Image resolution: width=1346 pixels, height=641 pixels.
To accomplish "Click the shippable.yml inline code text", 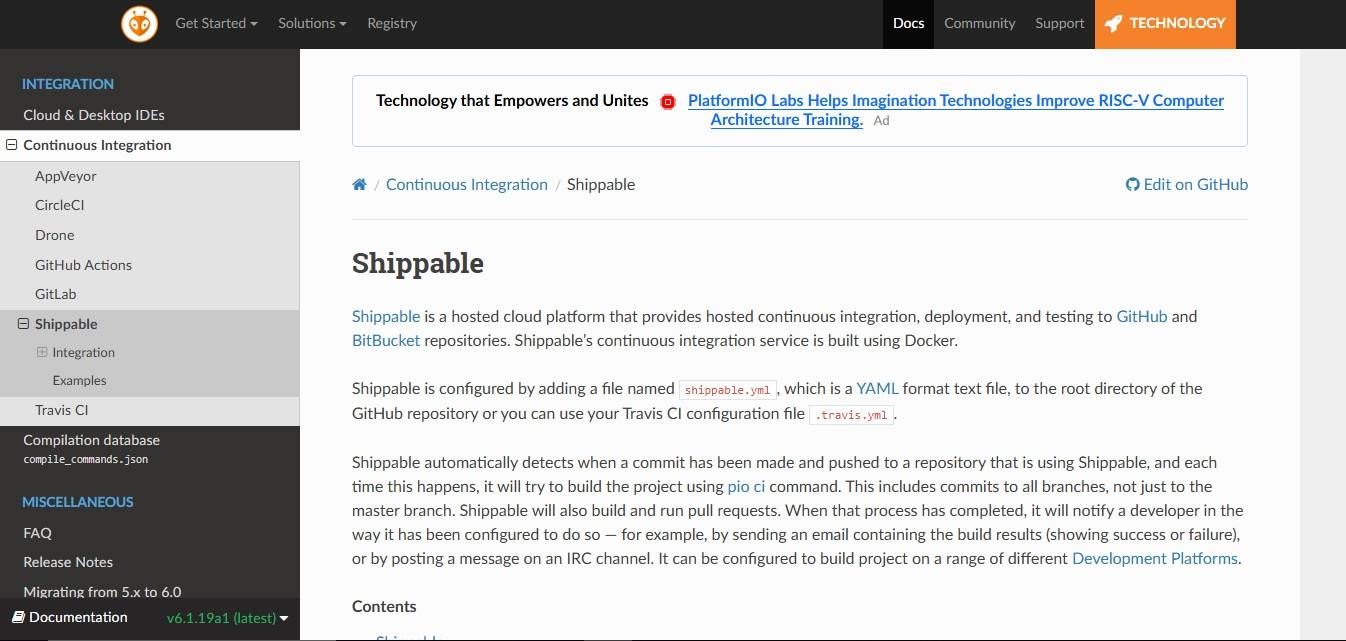I will point(729,390).
